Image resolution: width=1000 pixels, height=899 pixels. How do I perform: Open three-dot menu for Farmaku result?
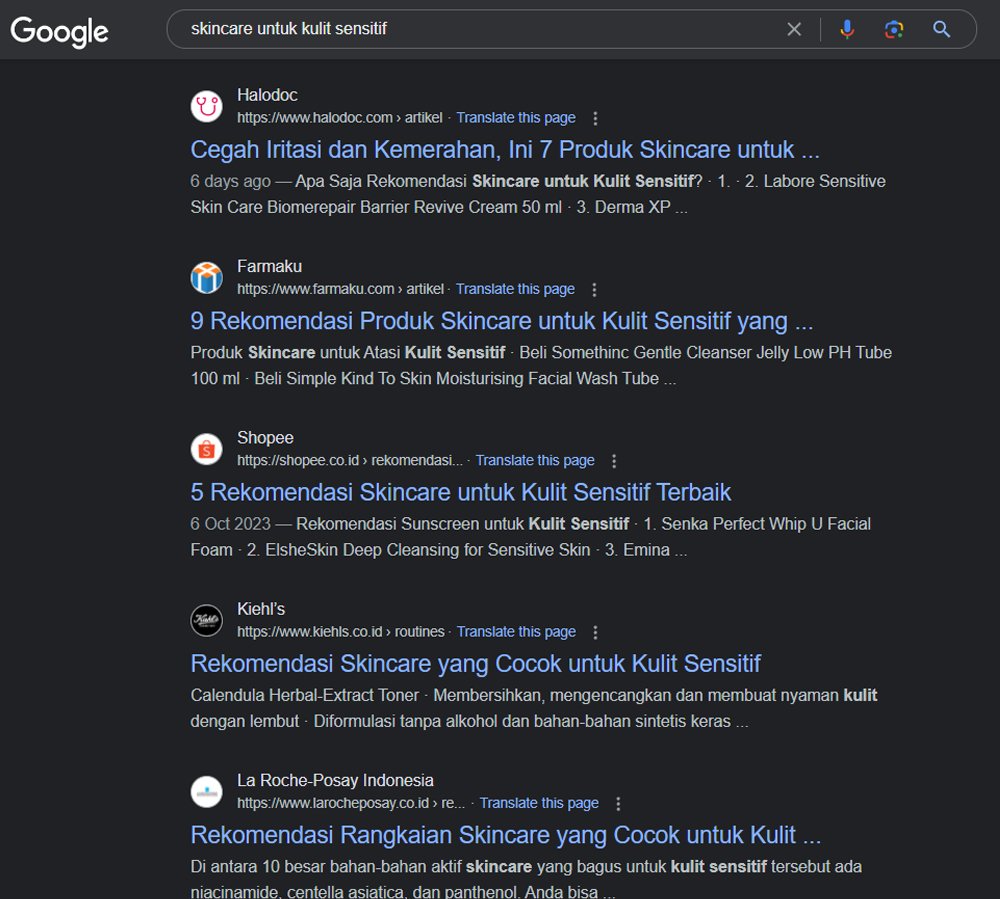(x=594, y=289)
